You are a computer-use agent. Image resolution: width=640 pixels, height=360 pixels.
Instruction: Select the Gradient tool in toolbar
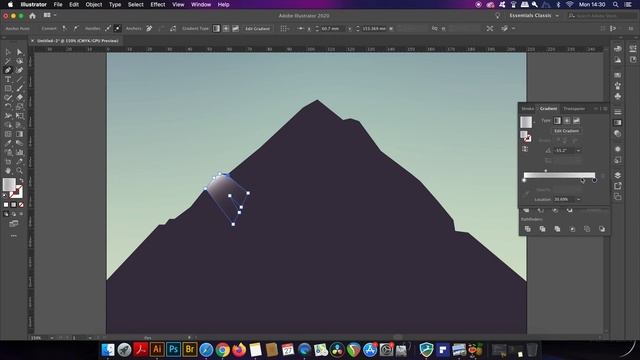point(19,134)
